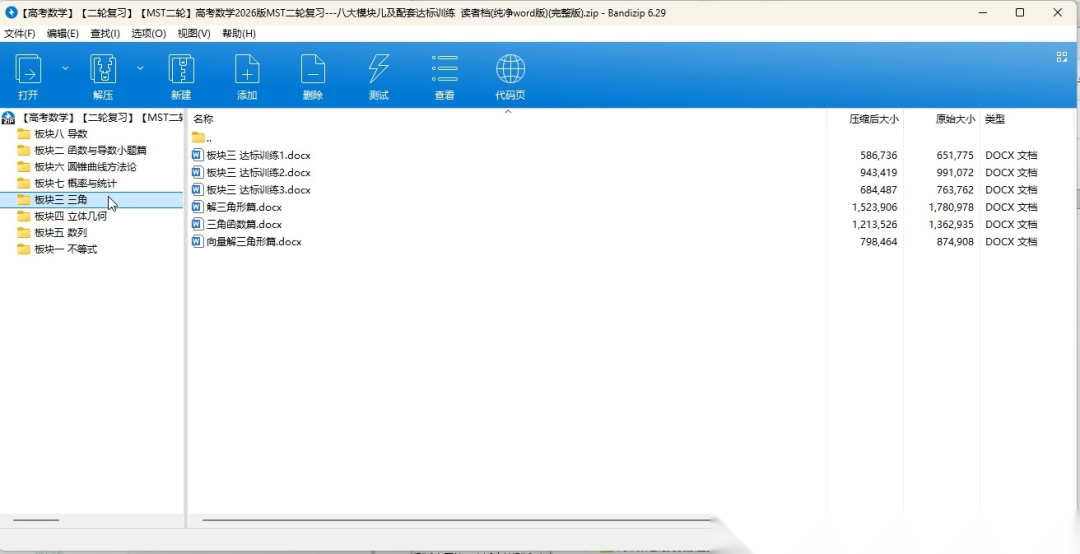The image size is (1080, 554).
Task: Open the dropdown arrow beside 打开
Action: tap(66, 68)
